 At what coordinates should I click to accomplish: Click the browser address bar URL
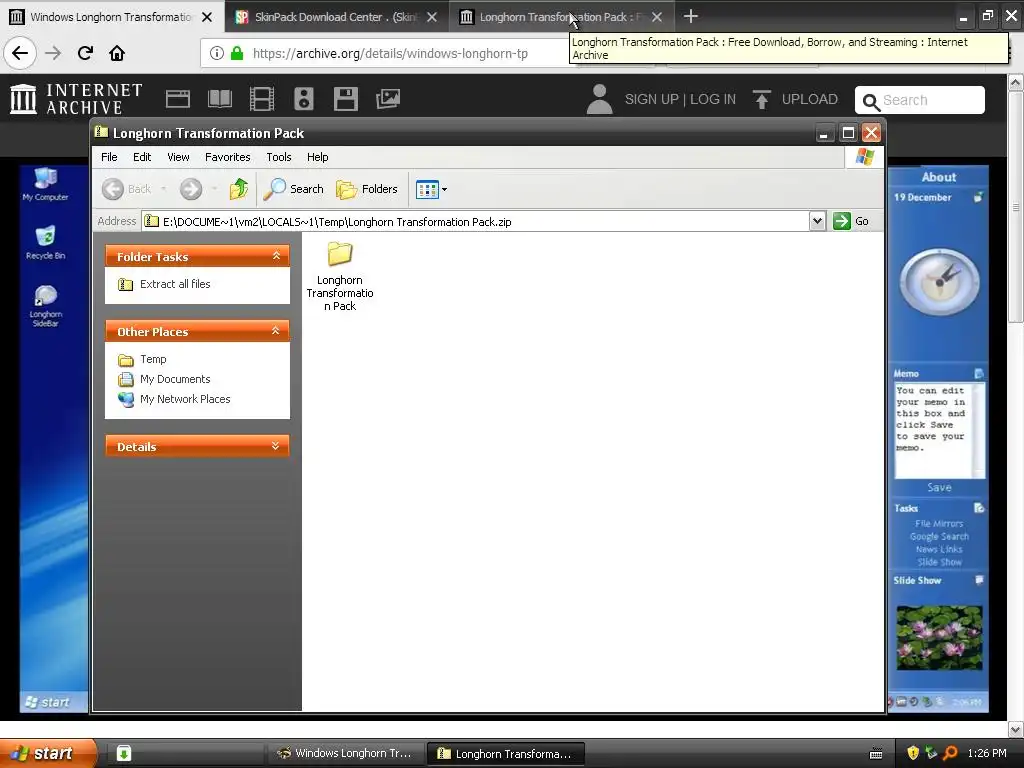click(x=390, y=54)
